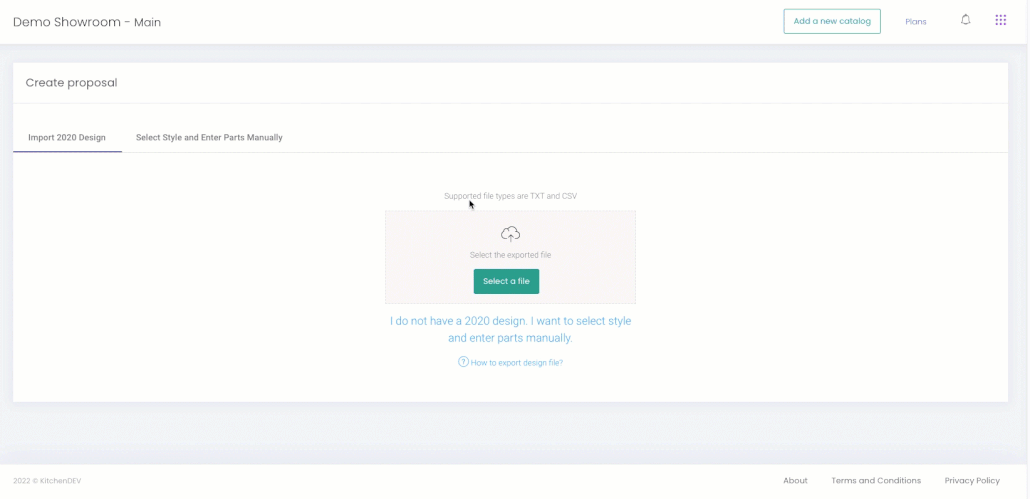Viewport: 1030px width, 499px height.
Task: Open the notifications bell icon
Action: (x=966, y=20)
